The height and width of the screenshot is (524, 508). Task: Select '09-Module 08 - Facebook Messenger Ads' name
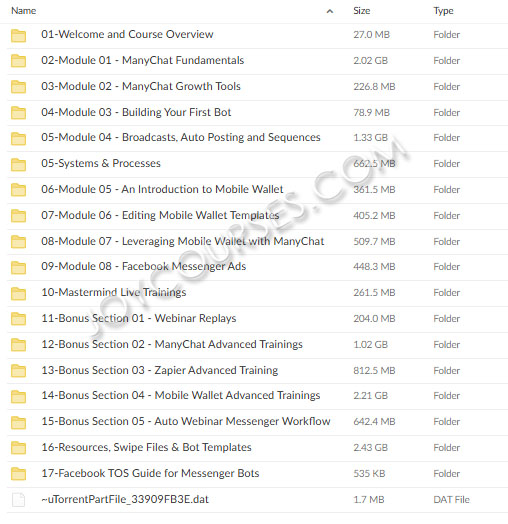click(x=144, y=266)
